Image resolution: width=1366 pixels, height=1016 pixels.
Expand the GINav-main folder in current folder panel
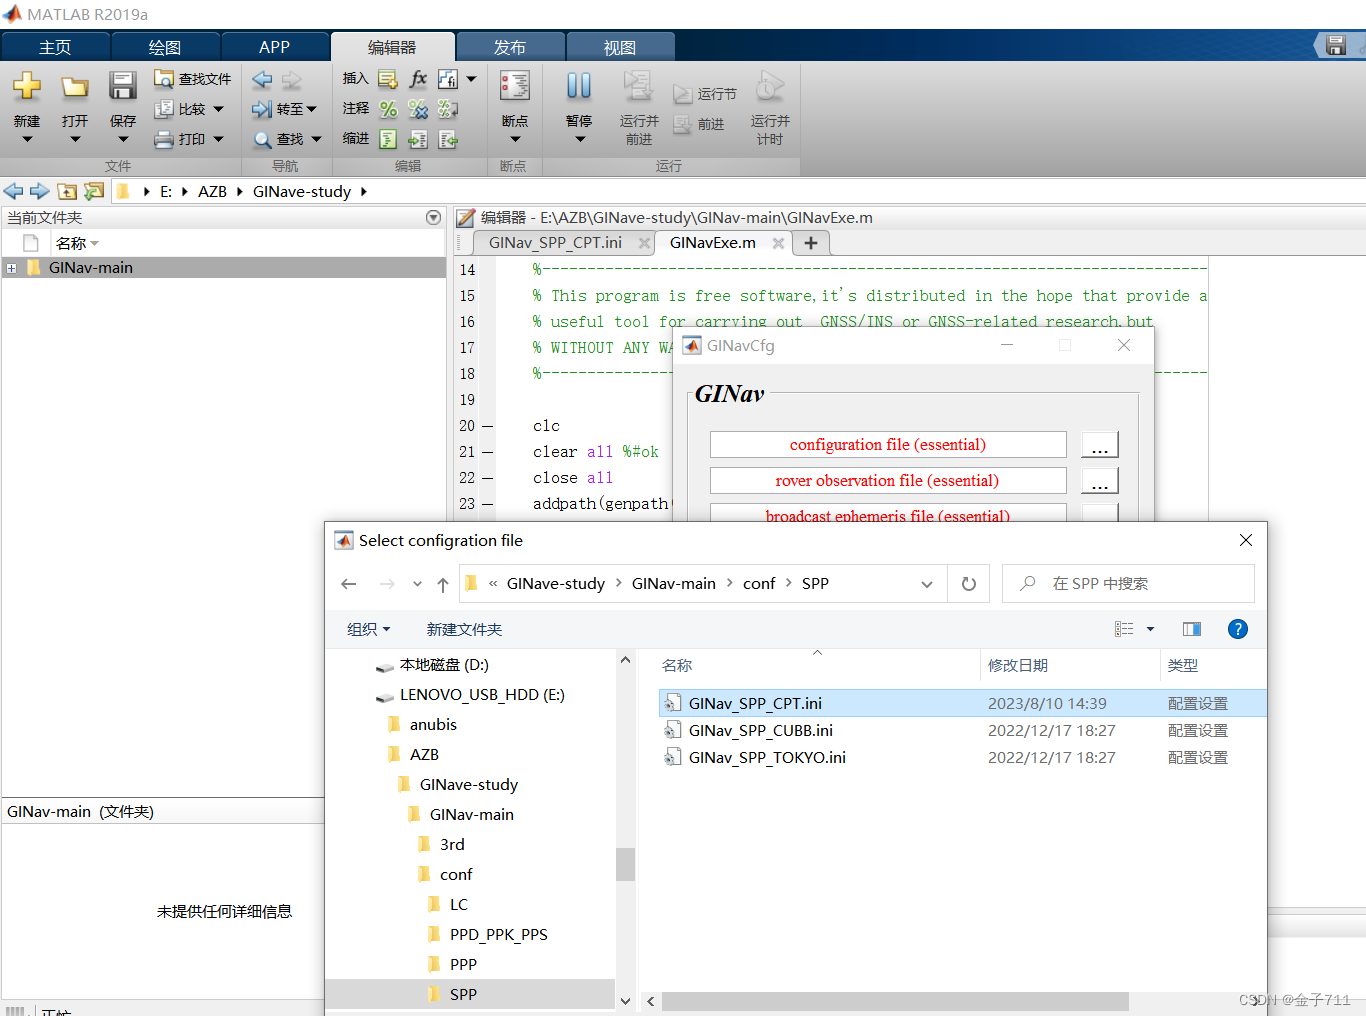point(11,268)
